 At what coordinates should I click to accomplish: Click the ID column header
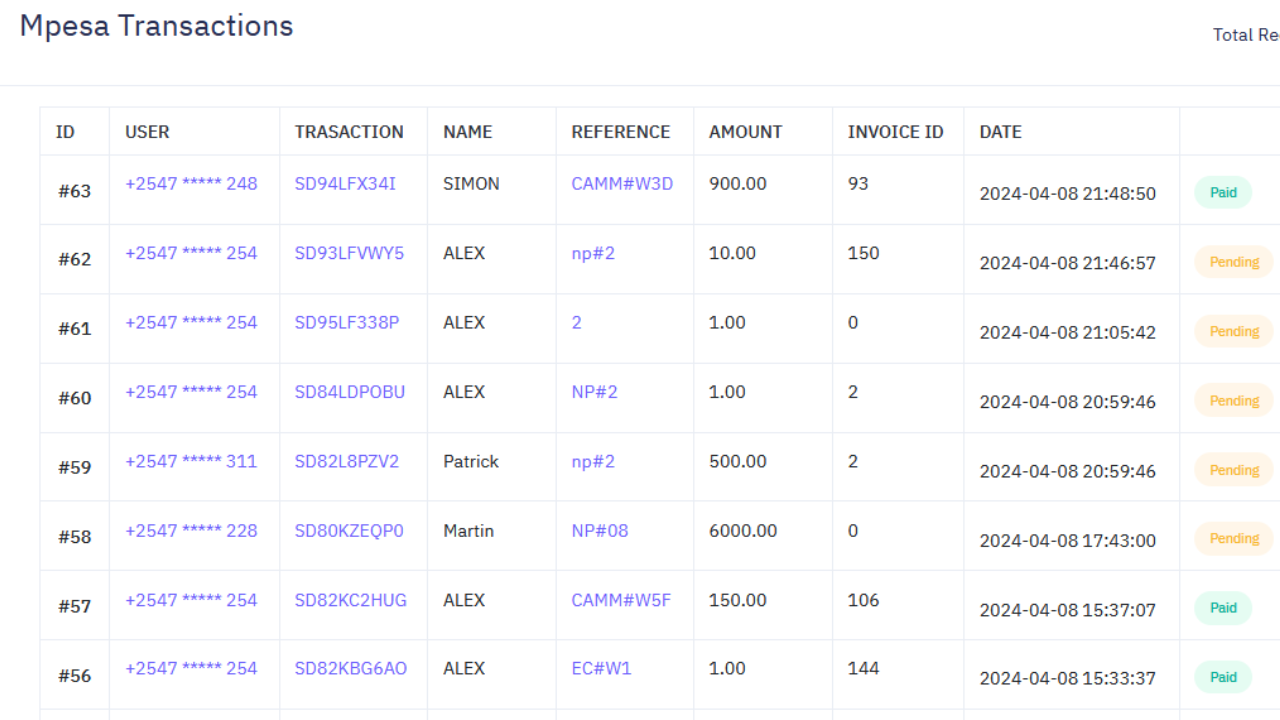tap(65, 132)
